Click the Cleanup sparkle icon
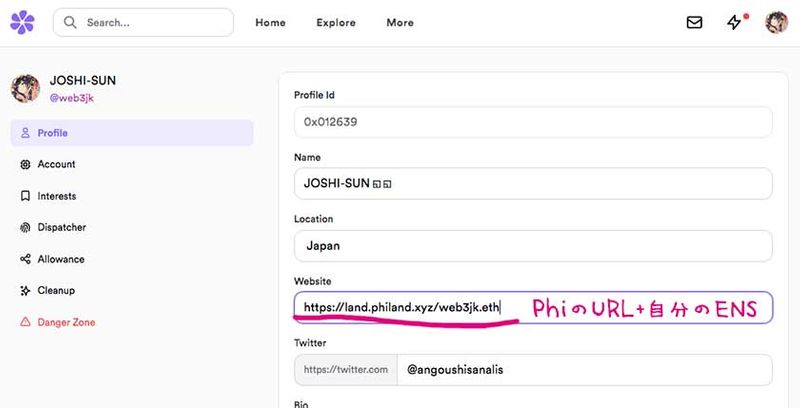The width and height of the screenshot is (800, 408). pyautogui.click(x=25, y=290)
